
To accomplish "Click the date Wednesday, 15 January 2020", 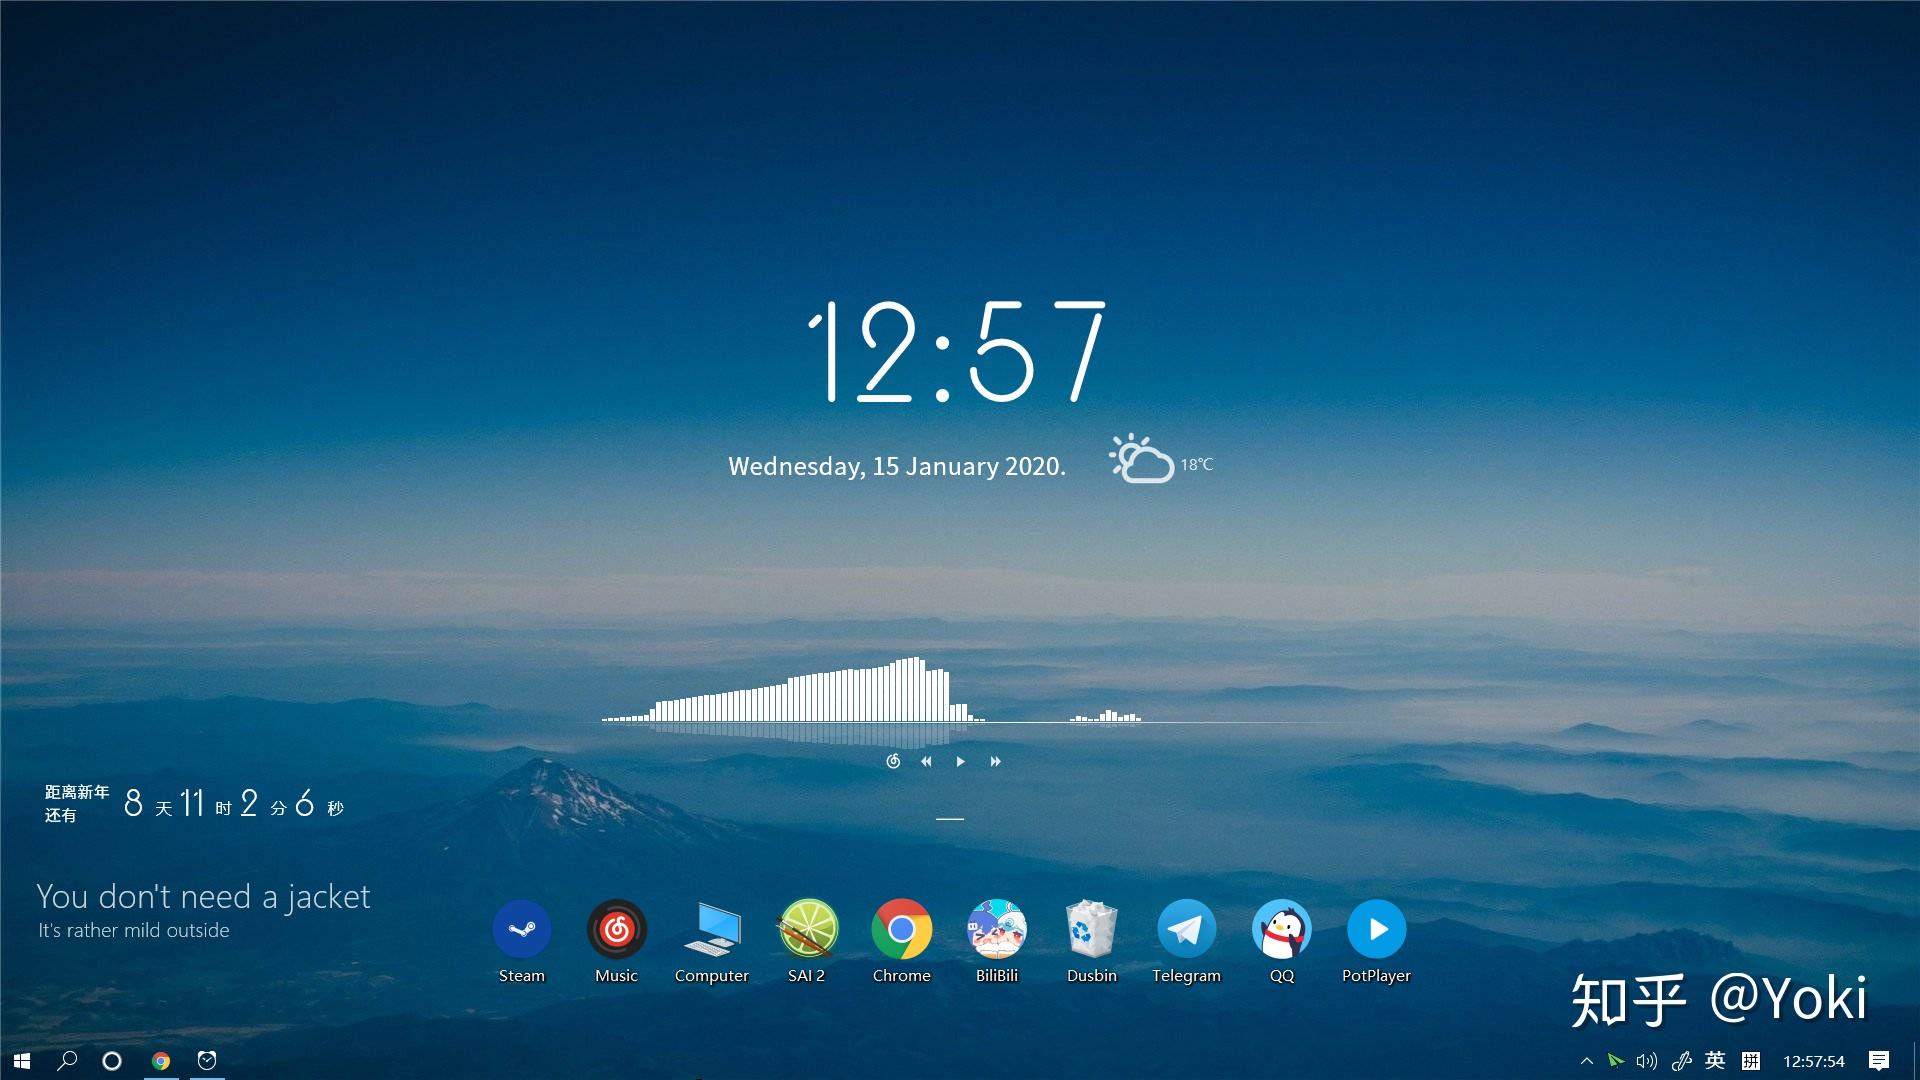I will [x=897, y=466].
